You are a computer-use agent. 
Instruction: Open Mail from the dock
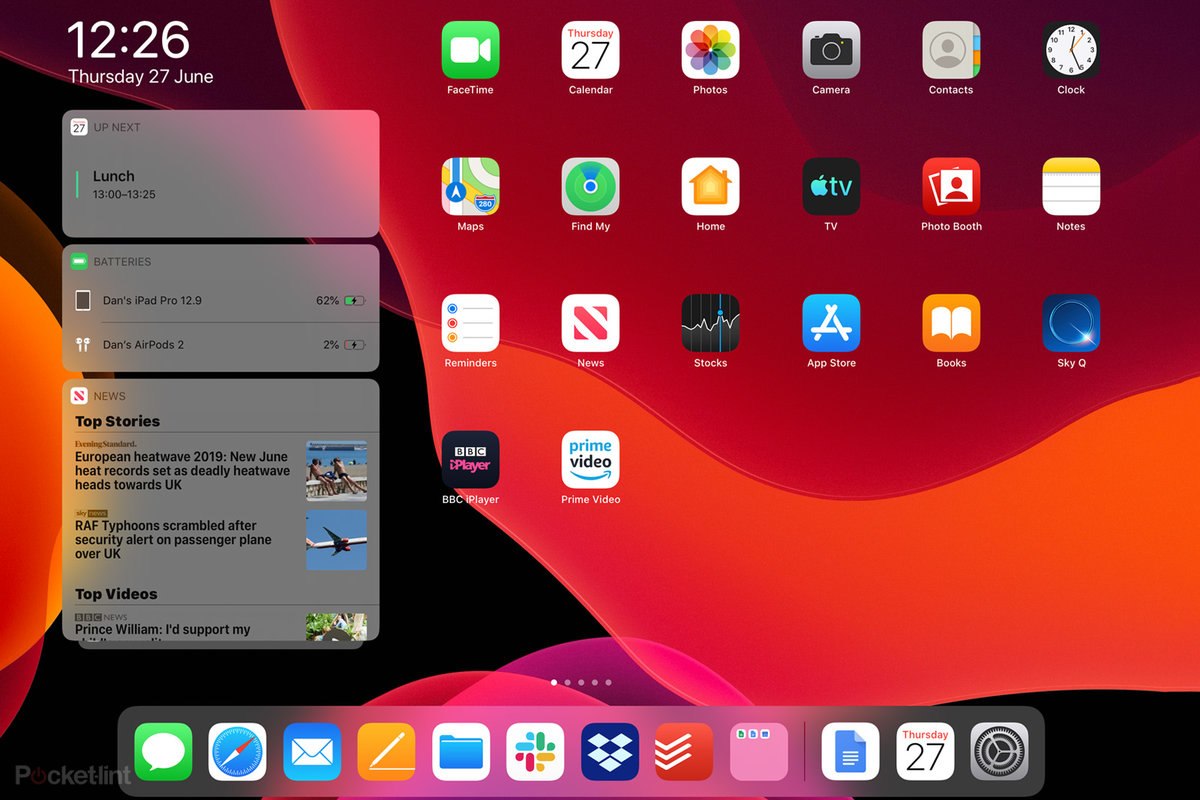tap(312, 752)
